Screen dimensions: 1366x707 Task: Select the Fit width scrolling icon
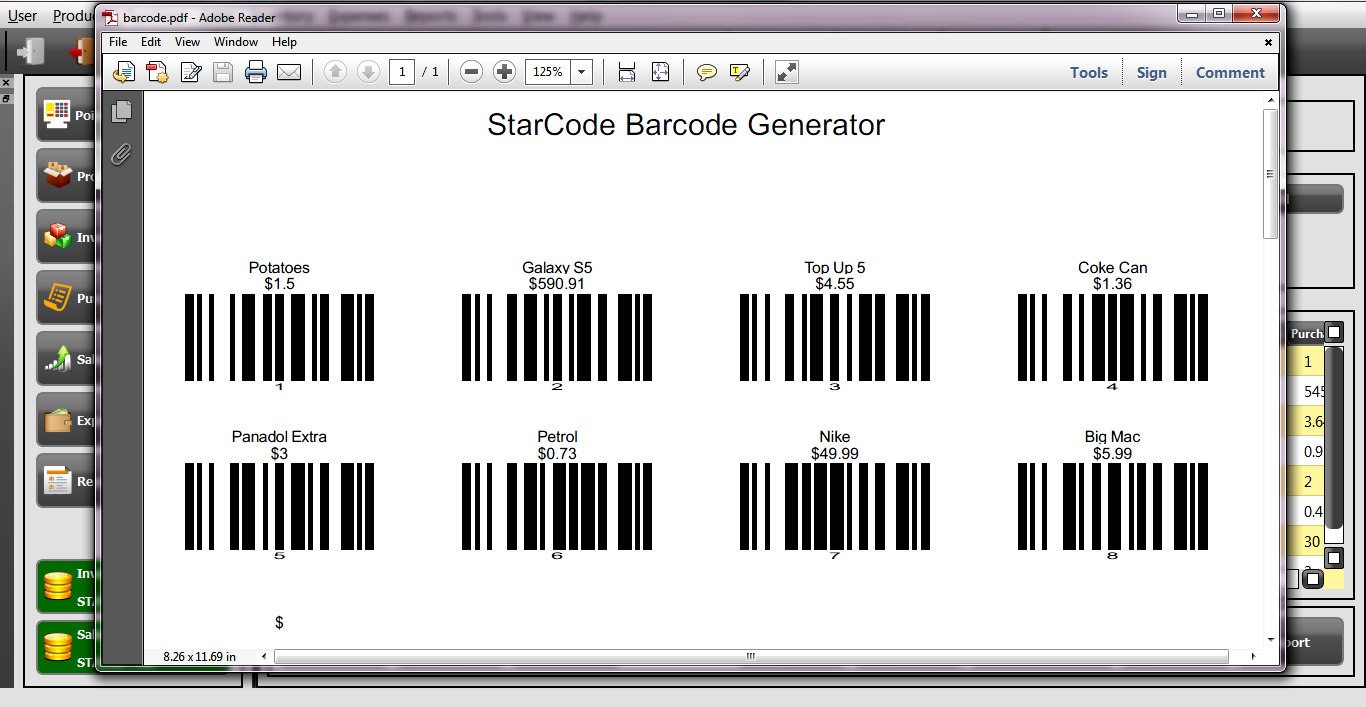[x=627, y=72]
